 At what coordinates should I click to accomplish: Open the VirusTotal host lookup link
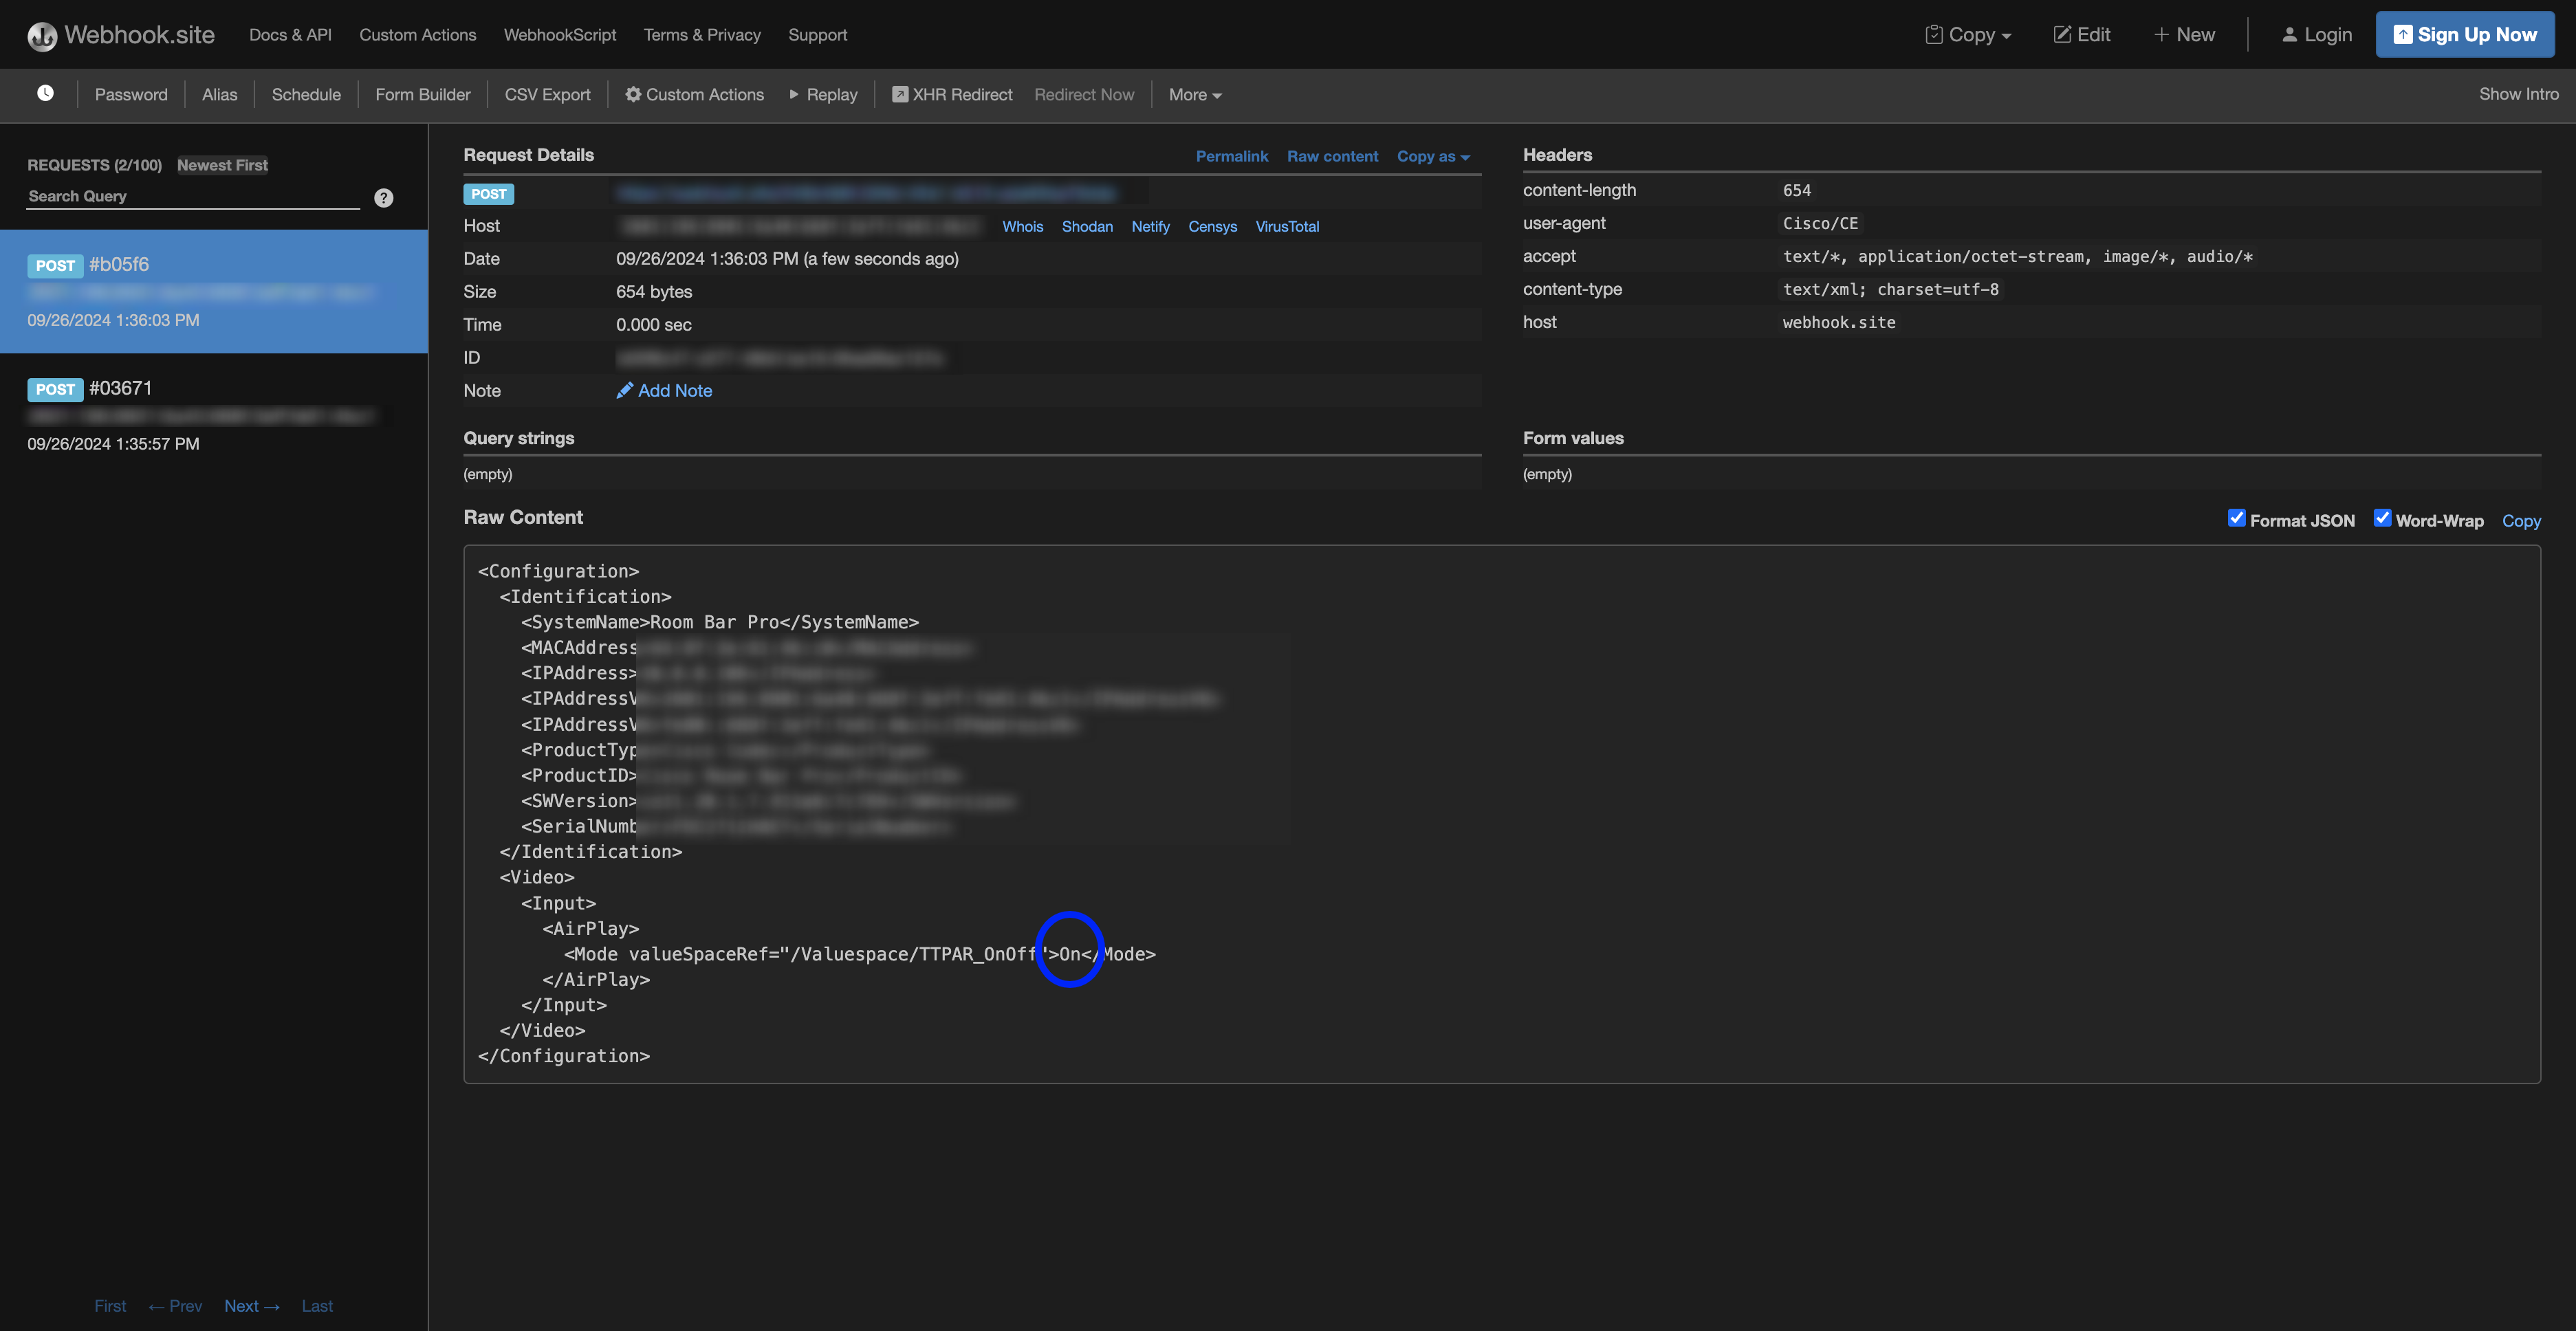[x=1287, y=227]
